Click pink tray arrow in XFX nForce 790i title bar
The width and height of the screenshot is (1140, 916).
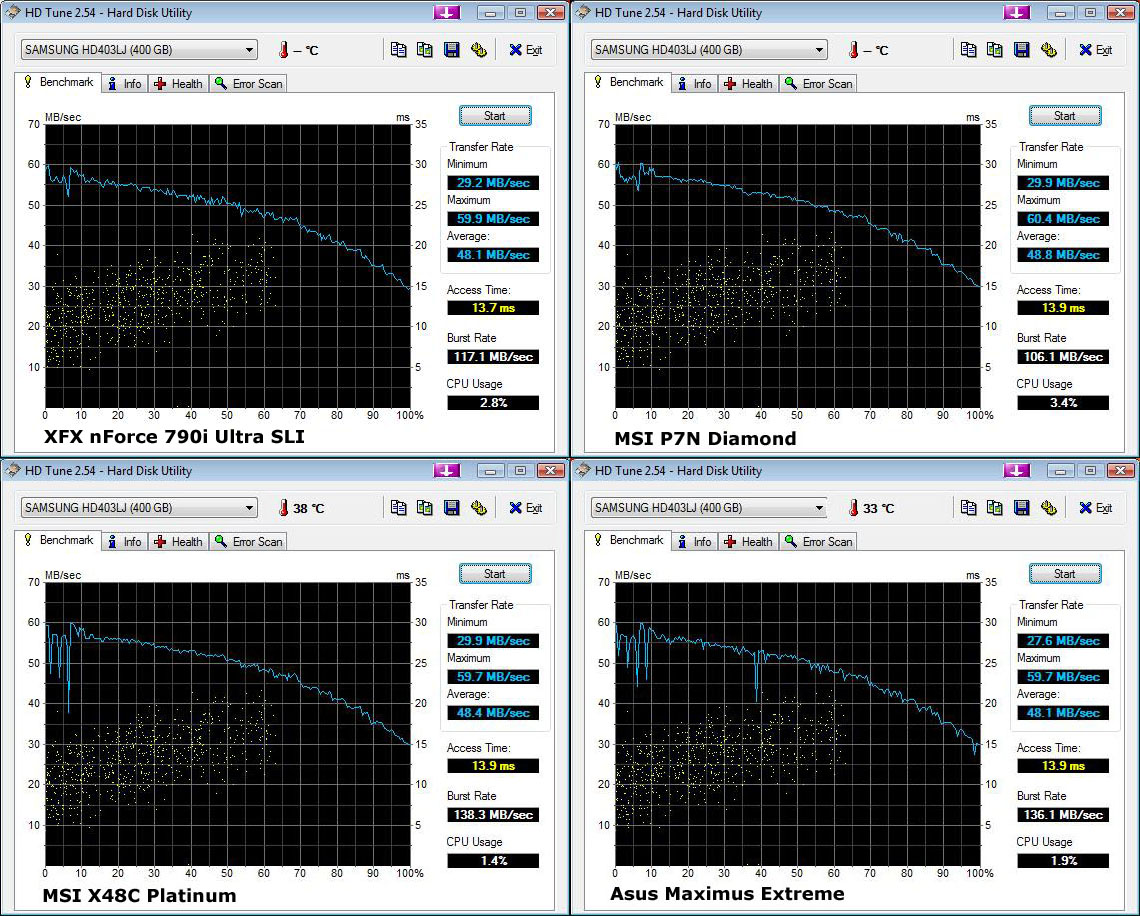446,12
